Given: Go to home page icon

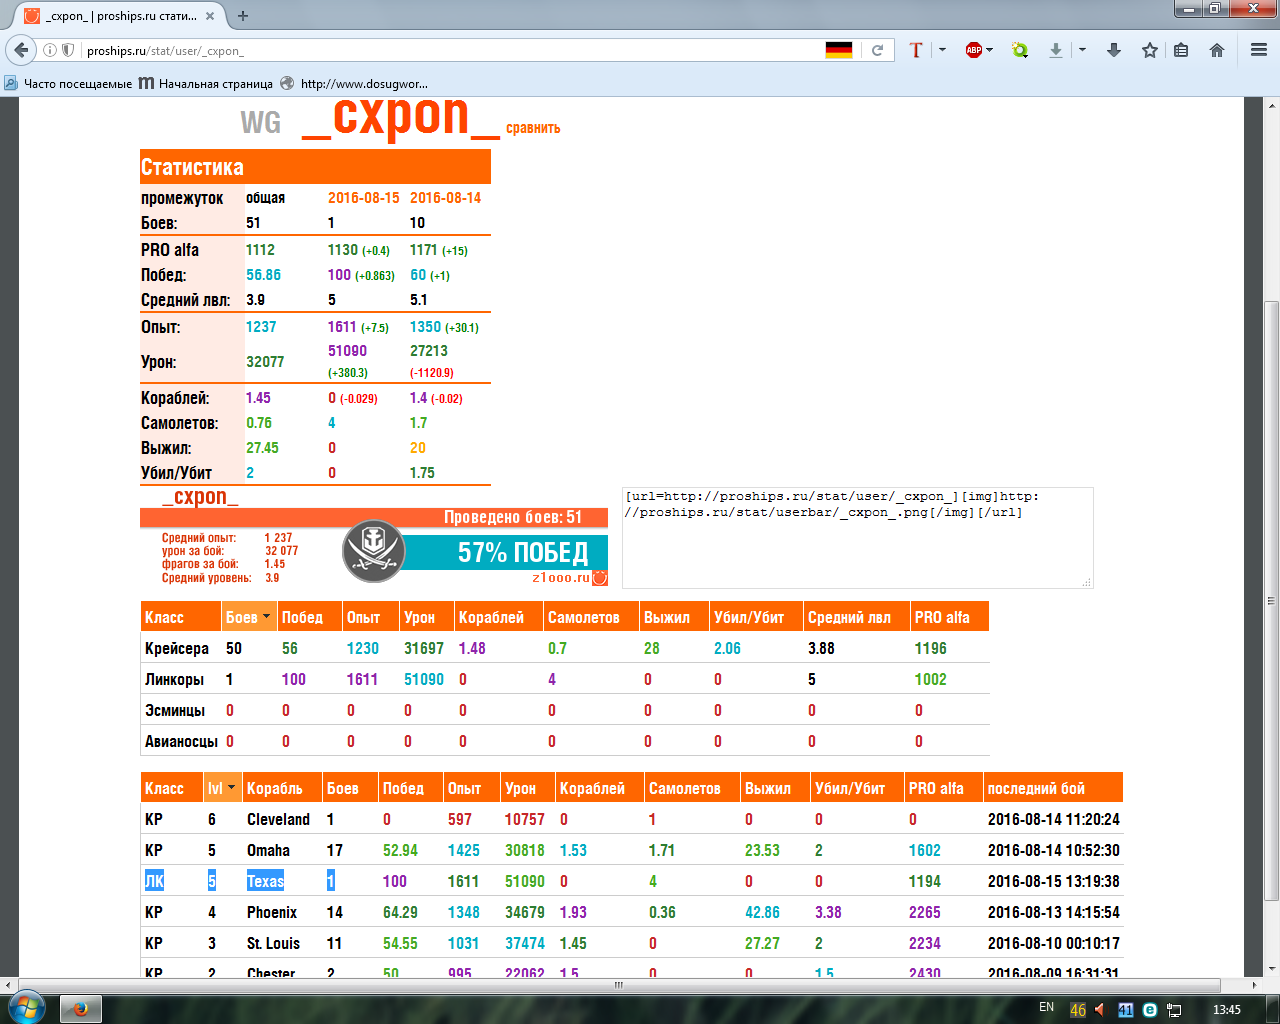Looking at the screenshot, I should (1217, 50).
